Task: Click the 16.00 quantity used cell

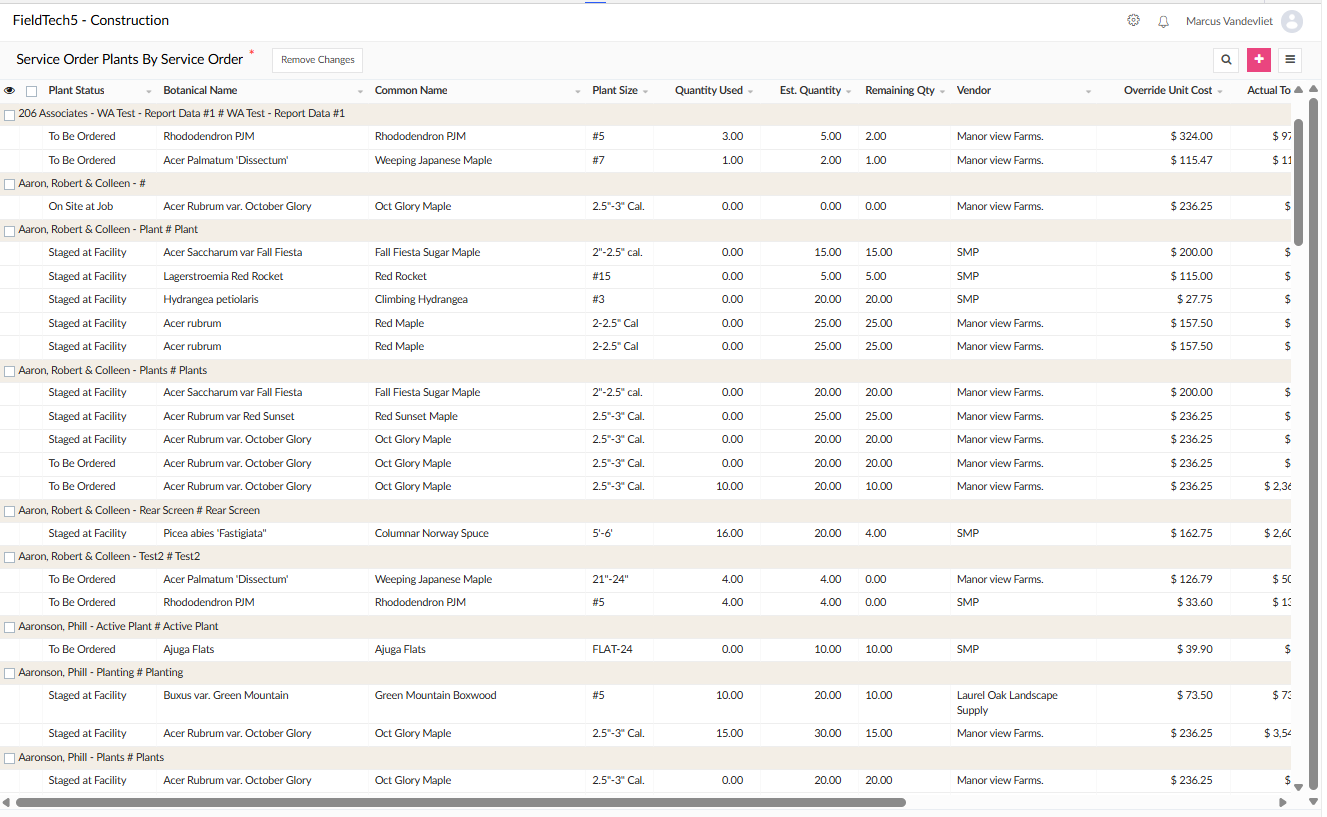Action: pyautogui.click(x=729, y=534)
